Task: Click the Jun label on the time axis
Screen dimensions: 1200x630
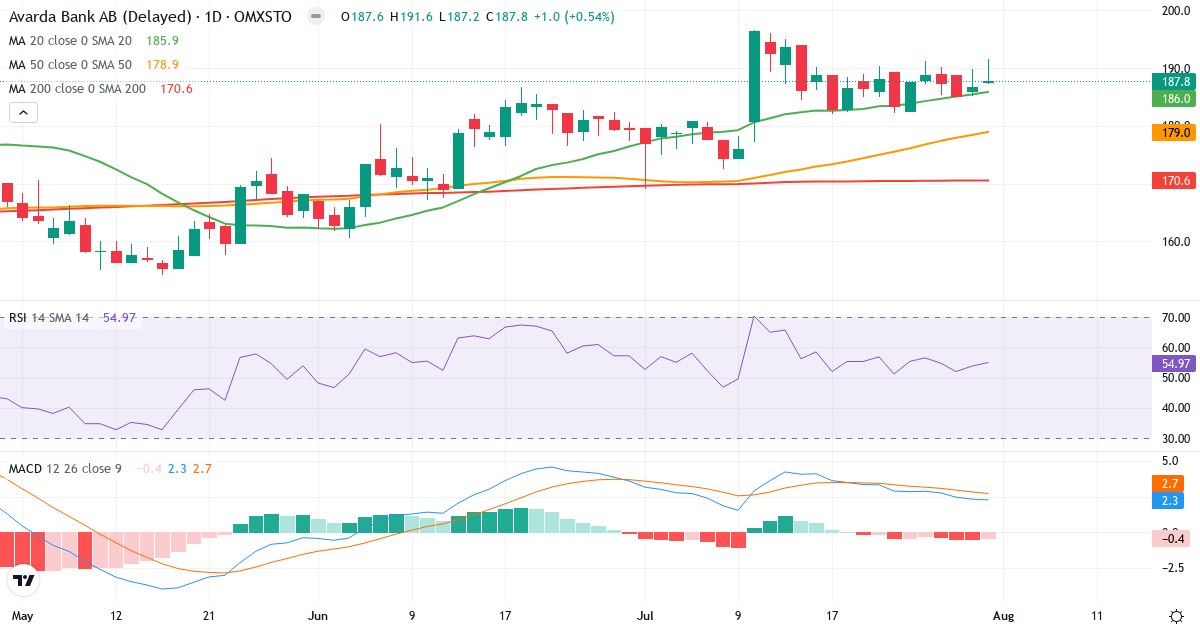Action: pyautogui.click(x=319, y=615)
